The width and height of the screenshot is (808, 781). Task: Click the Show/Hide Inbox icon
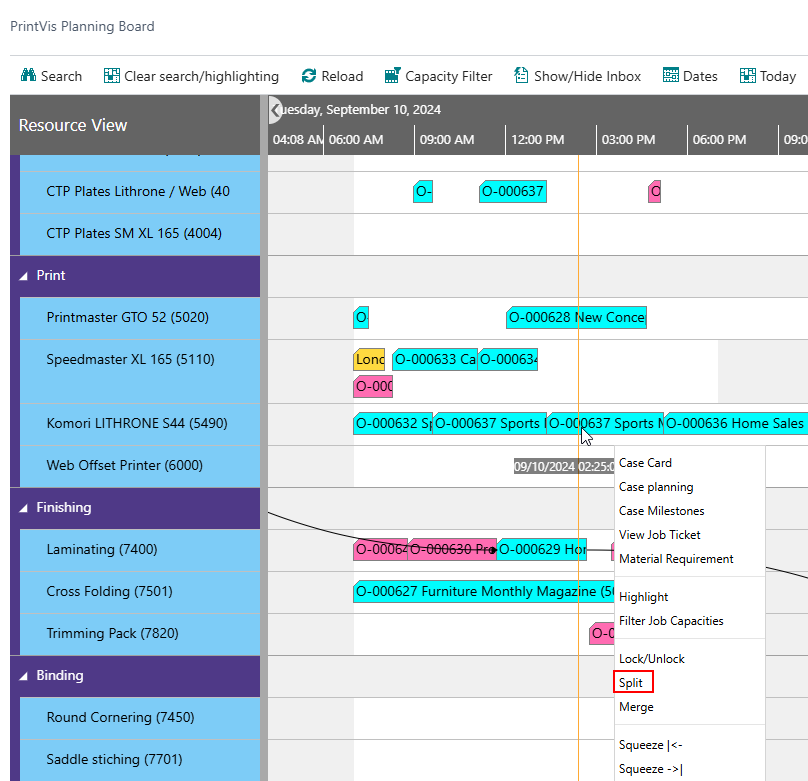521,75
